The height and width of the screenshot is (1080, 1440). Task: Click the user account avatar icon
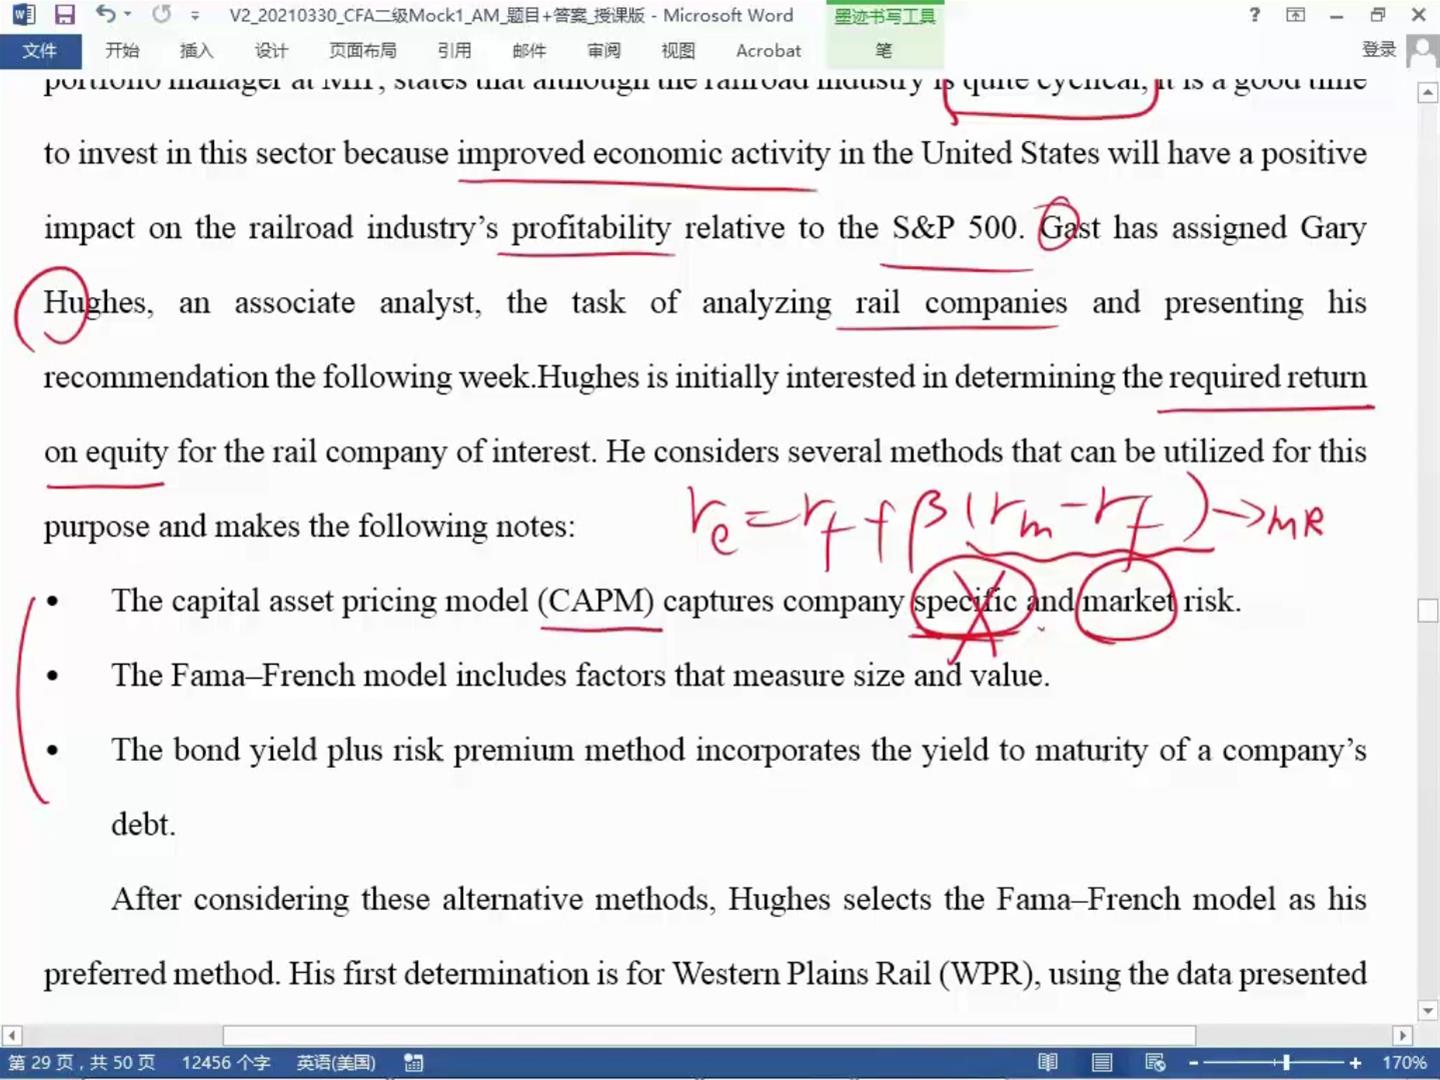pos(1421,51)
